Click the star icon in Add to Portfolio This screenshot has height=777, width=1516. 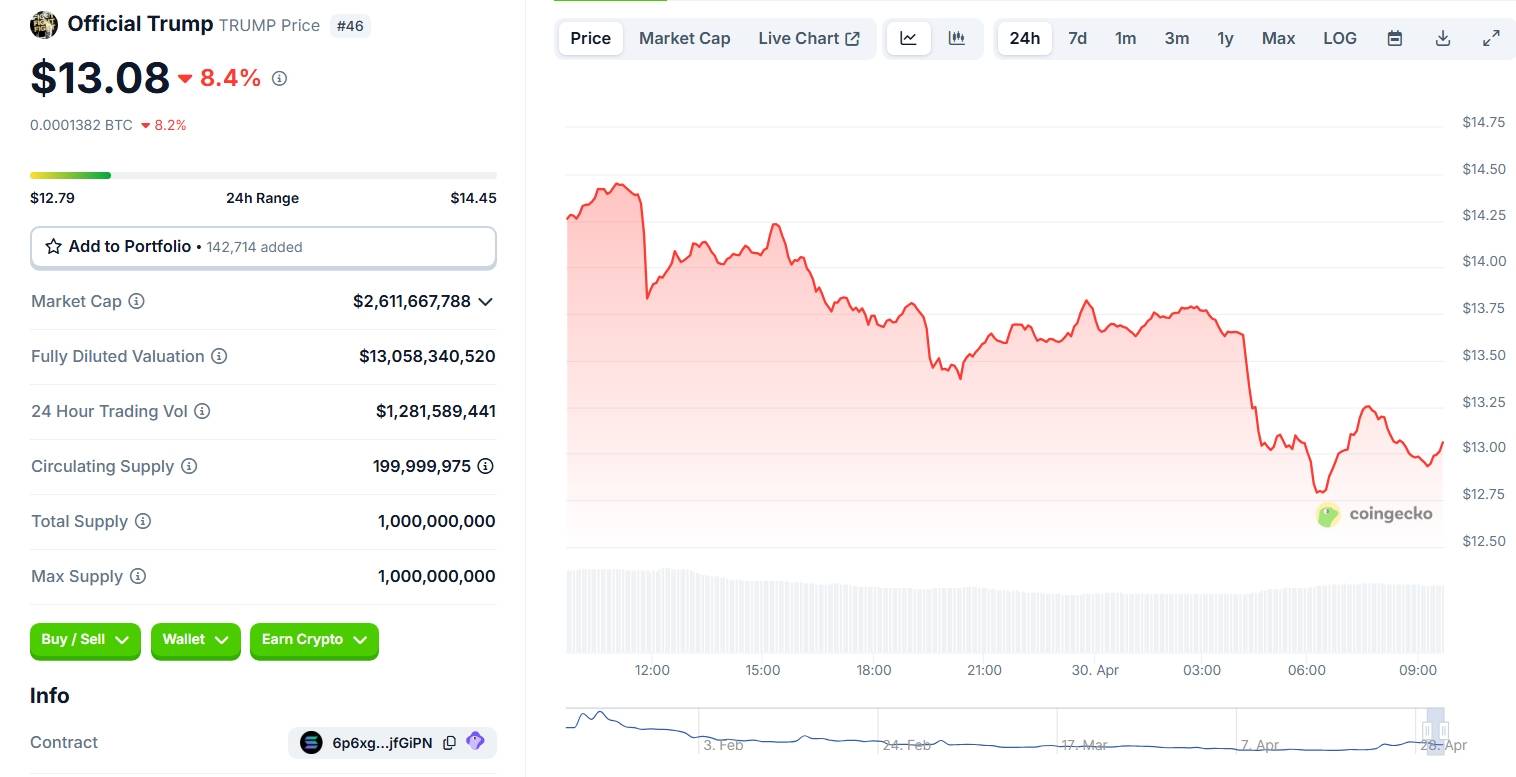(x=54, y=246)
